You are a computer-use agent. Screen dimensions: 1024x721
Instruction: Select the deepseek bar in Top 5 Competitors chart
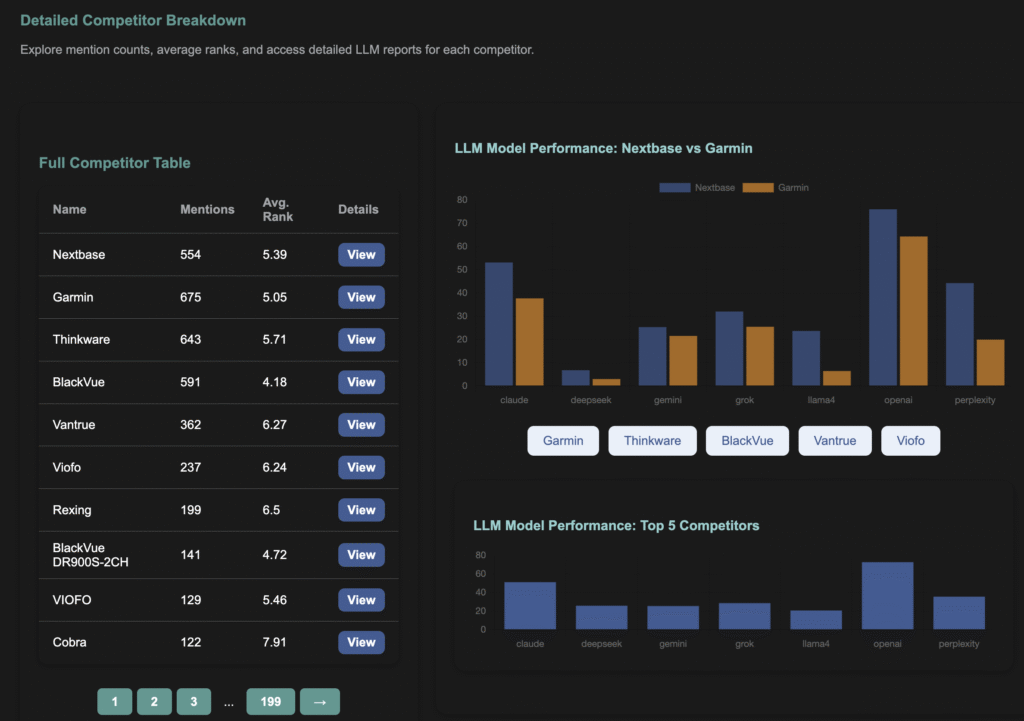tap(601, 617)
